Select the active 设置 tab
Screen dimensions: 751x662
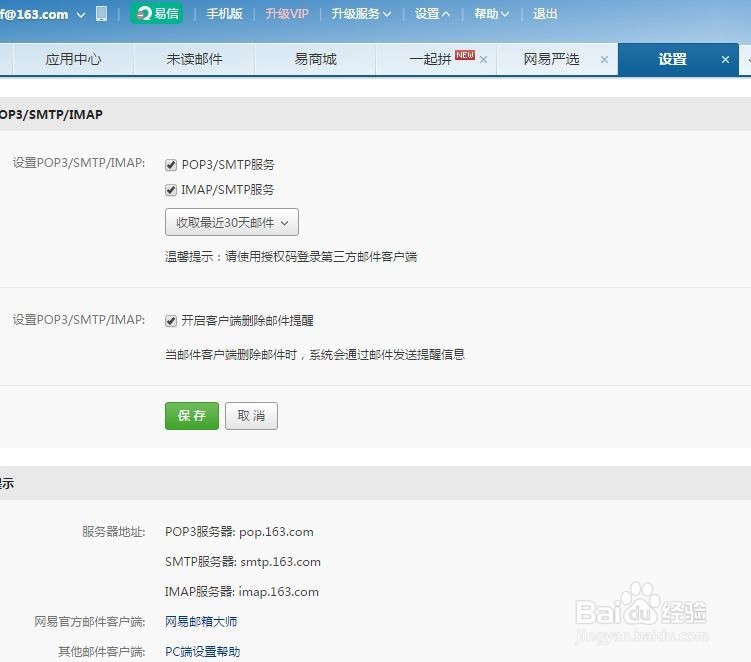tap(672, 59)
